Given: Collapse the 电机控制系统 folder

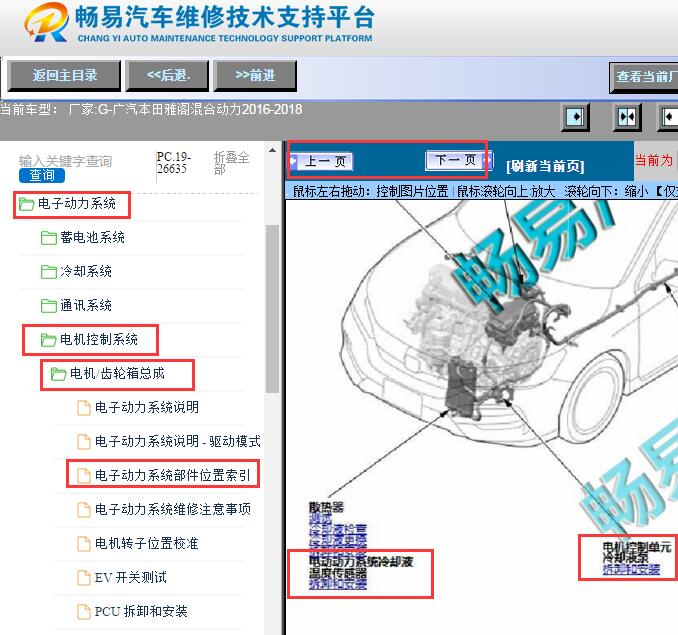Looking at the screenshot, I should click(x=99, y=339).
